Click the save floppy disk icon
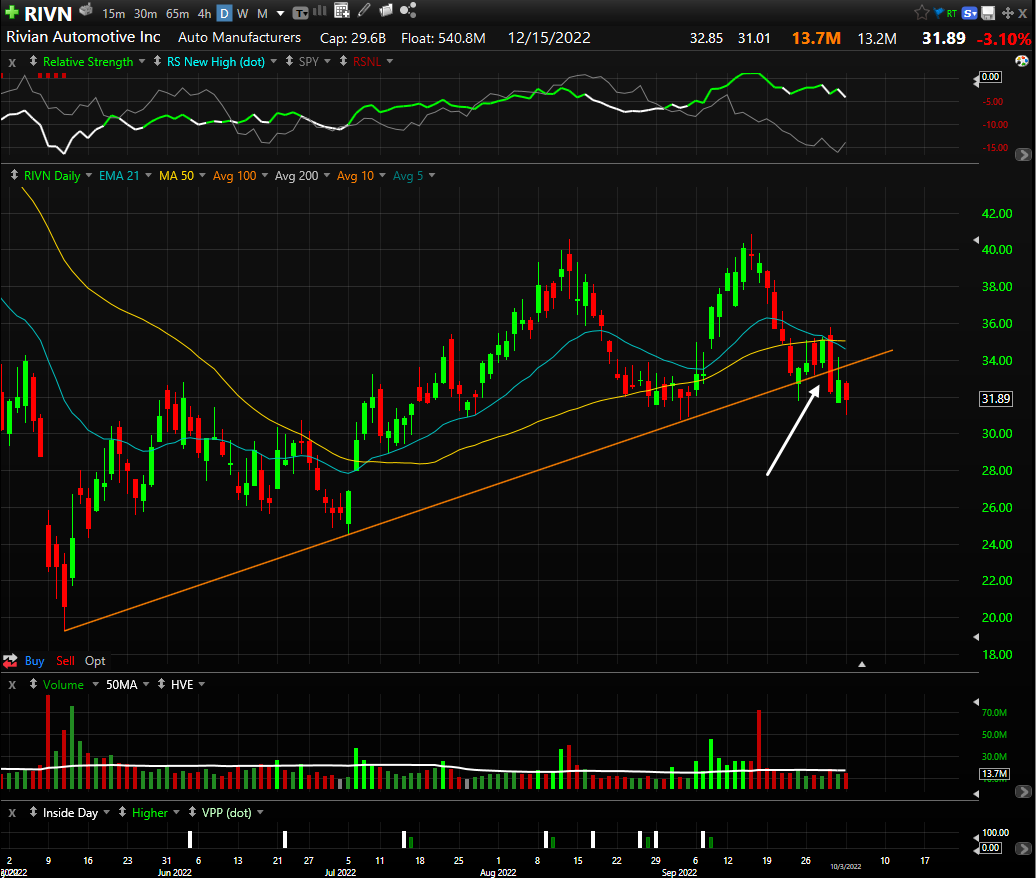Viewport: 1036px width, 878px height. tap(988, 13)
